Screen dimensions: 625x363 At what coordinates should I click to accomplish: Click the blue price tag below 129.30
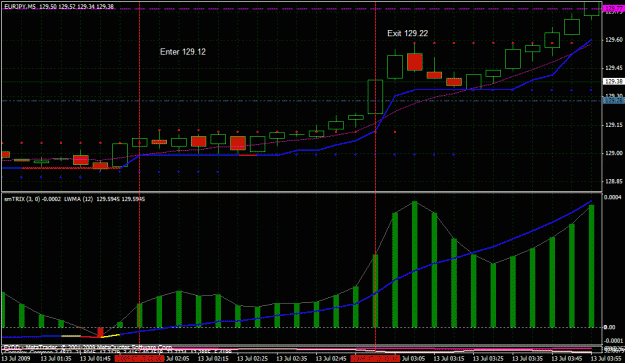(x=614, y=101)
